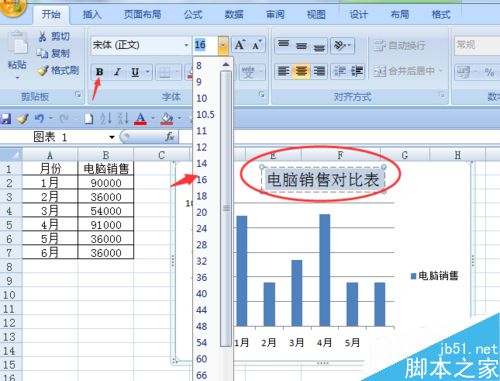Toggle Italic formatting button
The height and width of the screenshot is (381, 500).
tap(117, 72)
